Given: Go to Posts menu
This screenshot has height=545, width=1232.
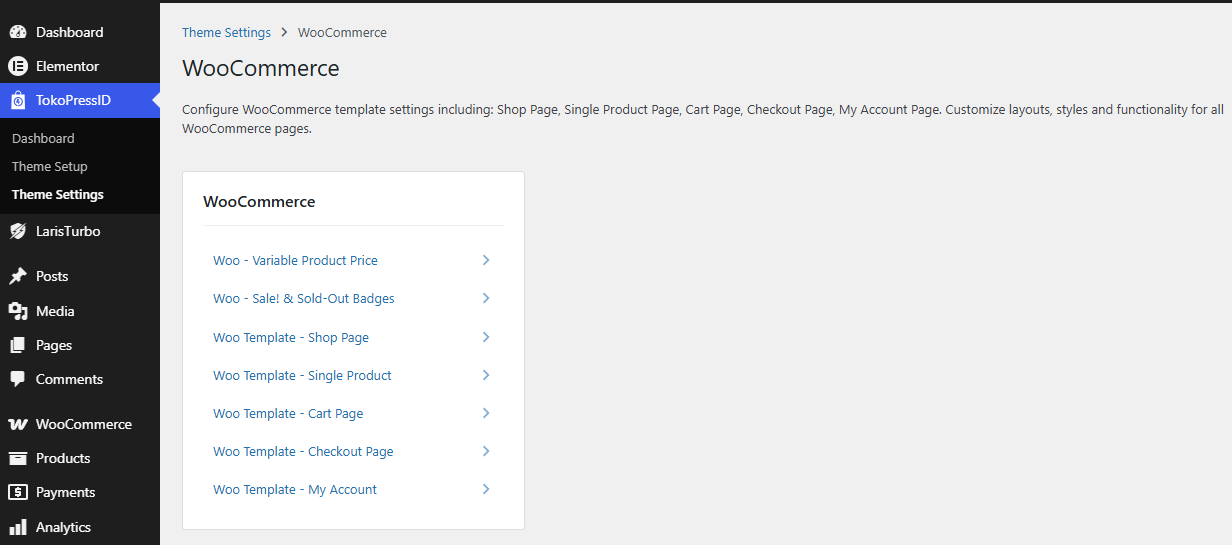Looking at the screenshot, I should [x=80, y=276].
